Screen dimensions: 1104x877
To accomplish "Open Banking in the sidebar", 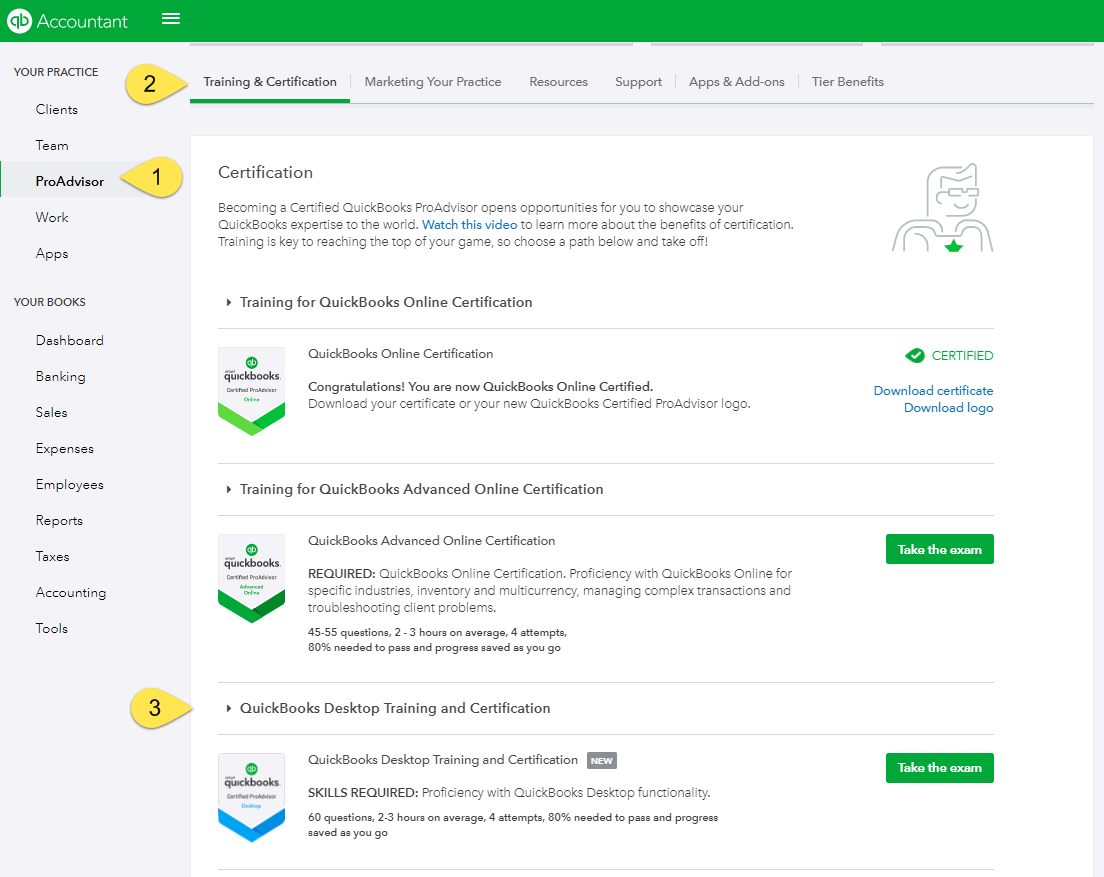I will click(x=61, y=377).
